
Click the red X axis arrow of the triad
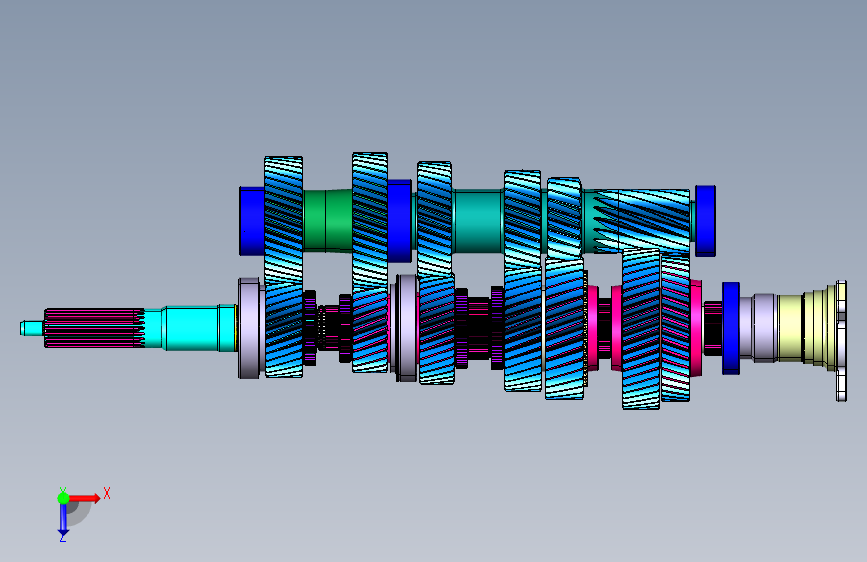click(85, 498)
